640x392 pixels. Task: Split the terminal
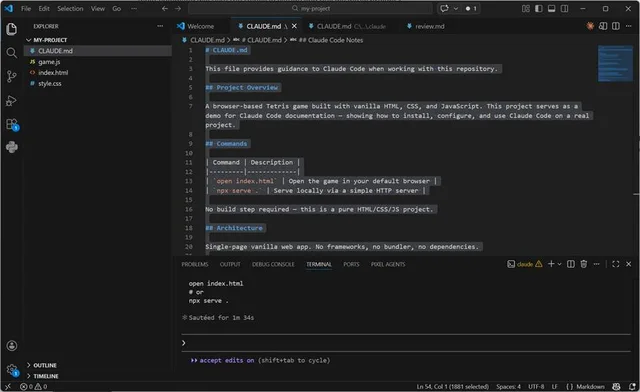pyautogui.click(x=571, y=264)
